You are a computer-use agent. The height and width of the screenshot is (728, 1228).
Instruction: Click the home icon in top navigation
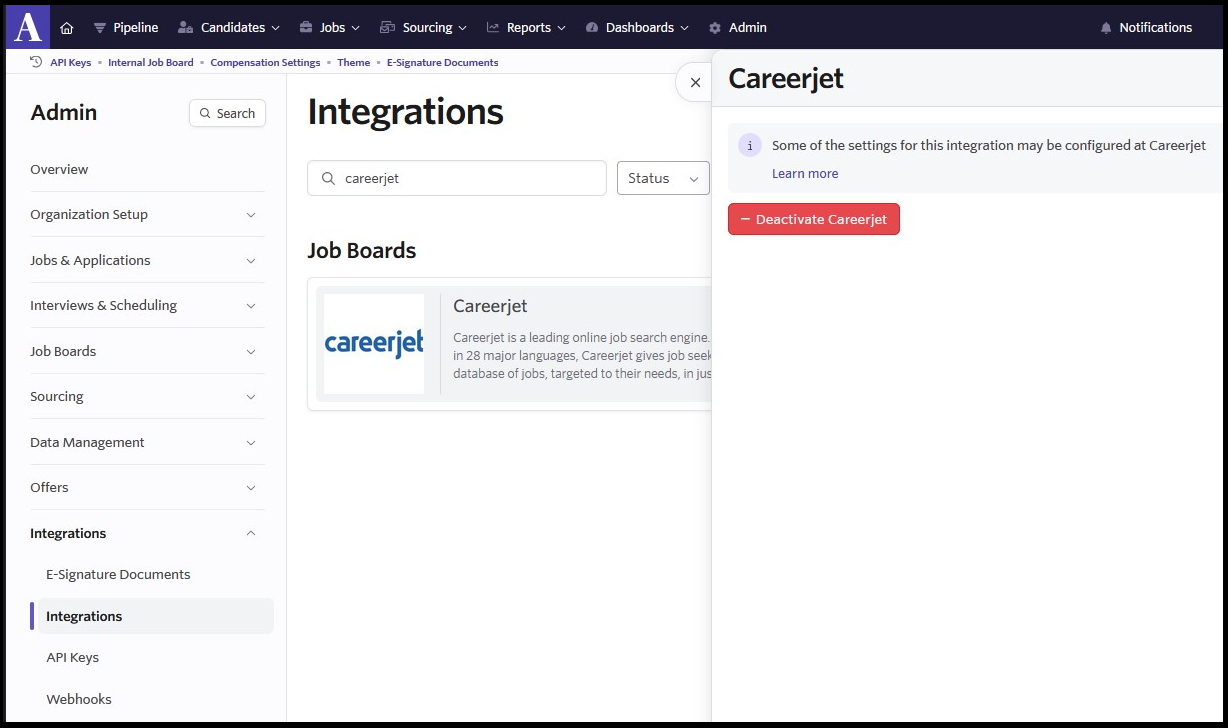click(x=67, y=28)
